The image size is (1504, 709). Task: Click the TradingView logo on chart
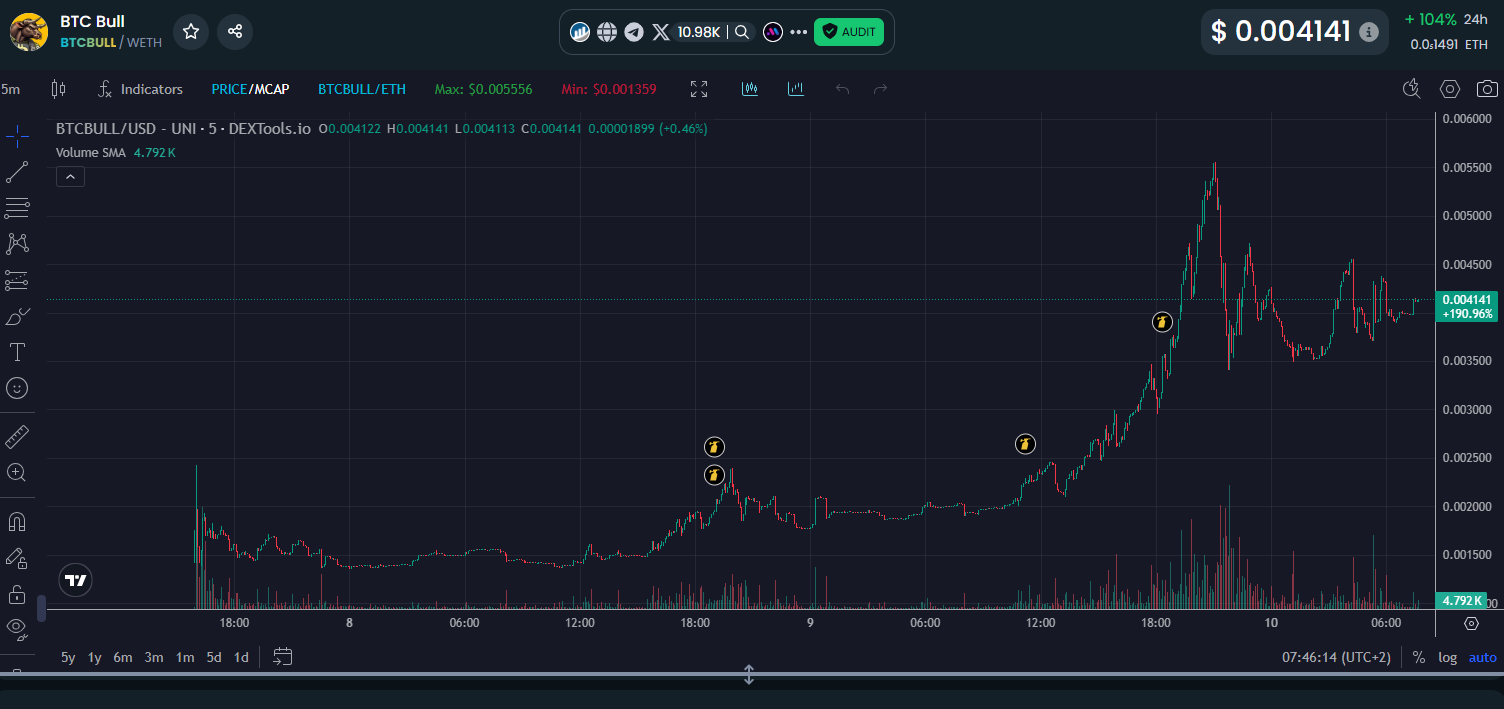(x=76, y=580)
